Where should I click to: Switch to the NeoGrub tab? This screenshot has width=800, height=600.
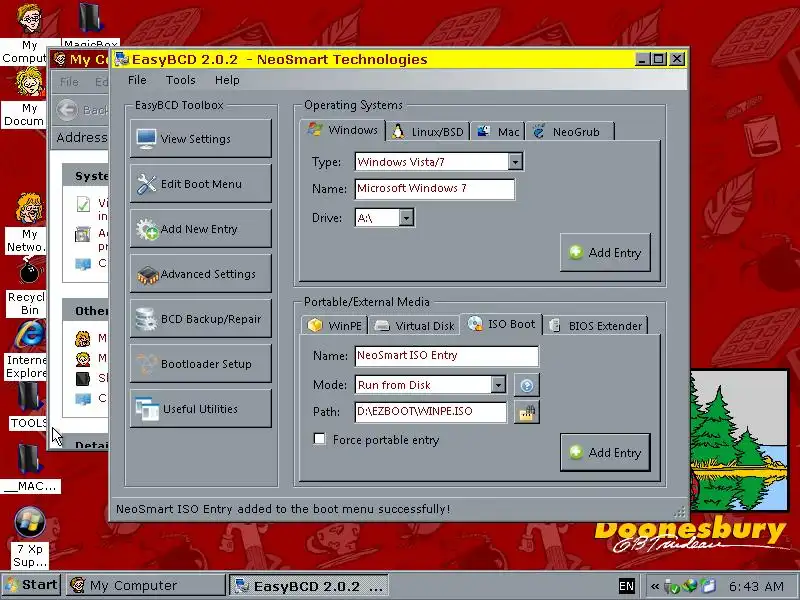click(569, 132)
